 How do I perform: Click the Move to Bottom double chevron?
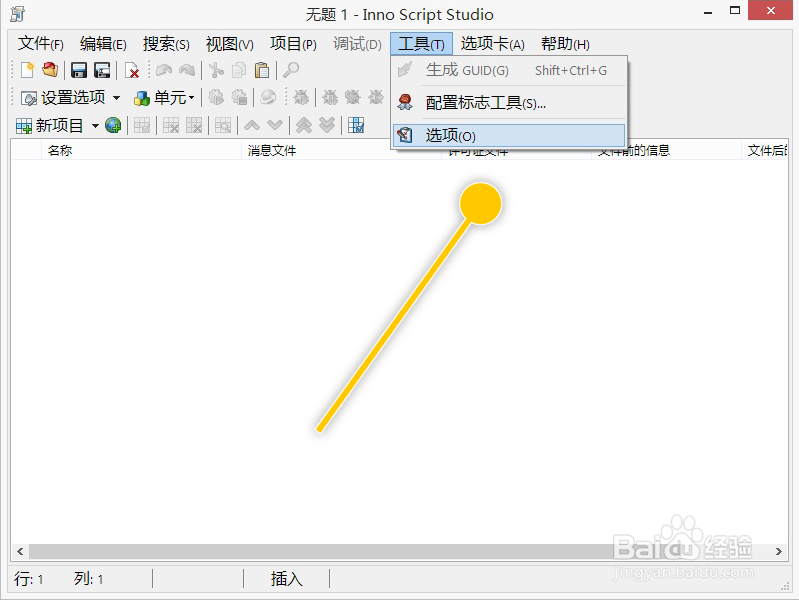pyautogui.click(x=327, y=125)
